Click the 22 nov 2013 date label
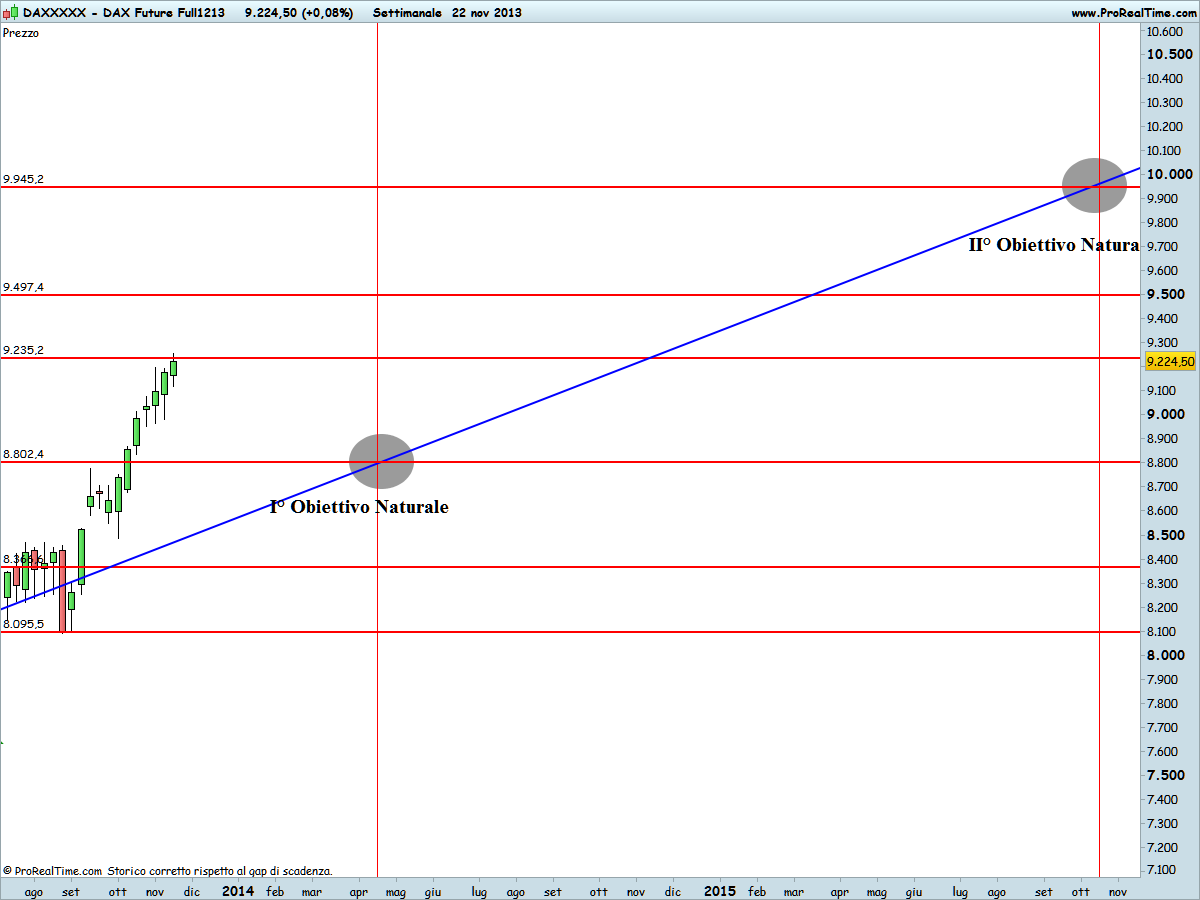Viewport: 1200px width, 900px height. pyautogui.click(x=486, y=13)
